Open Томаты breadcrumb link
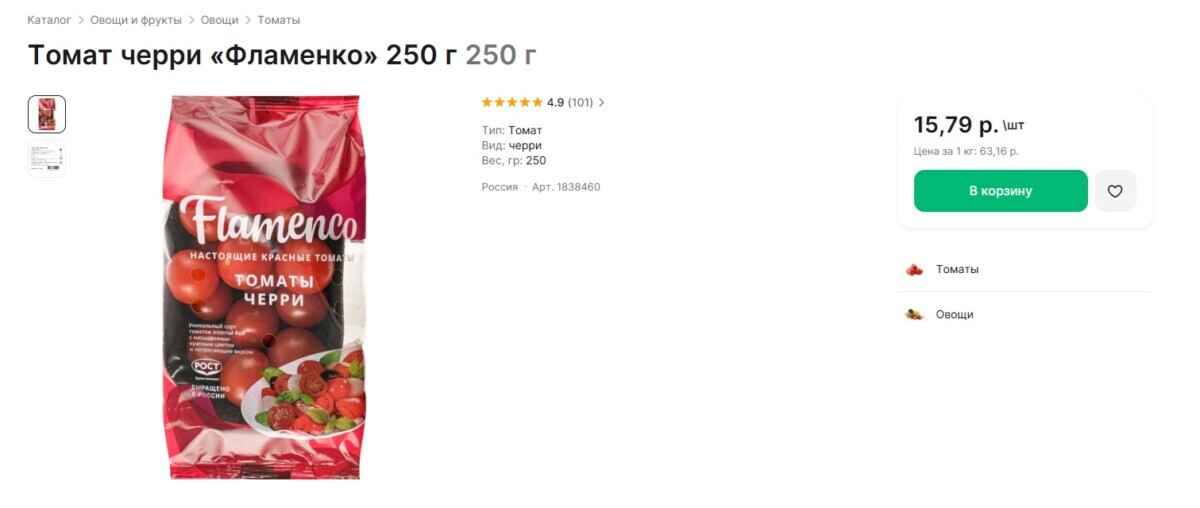The image size is (1200, 508). click(279, 20)
